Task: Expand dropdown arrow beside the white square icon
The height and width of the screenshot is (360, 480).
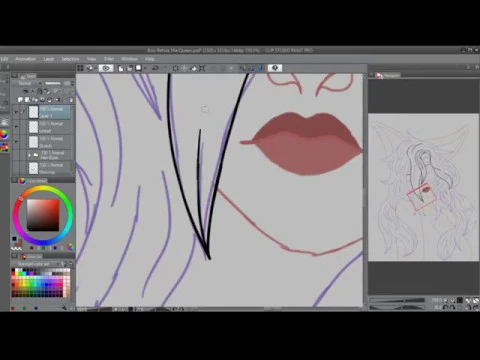Action: point(144,68)
